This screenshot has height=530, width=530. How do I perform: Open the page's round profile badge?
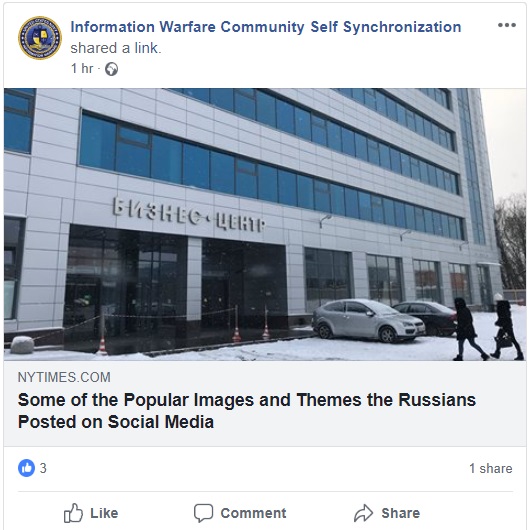click(x=40, y=38)
